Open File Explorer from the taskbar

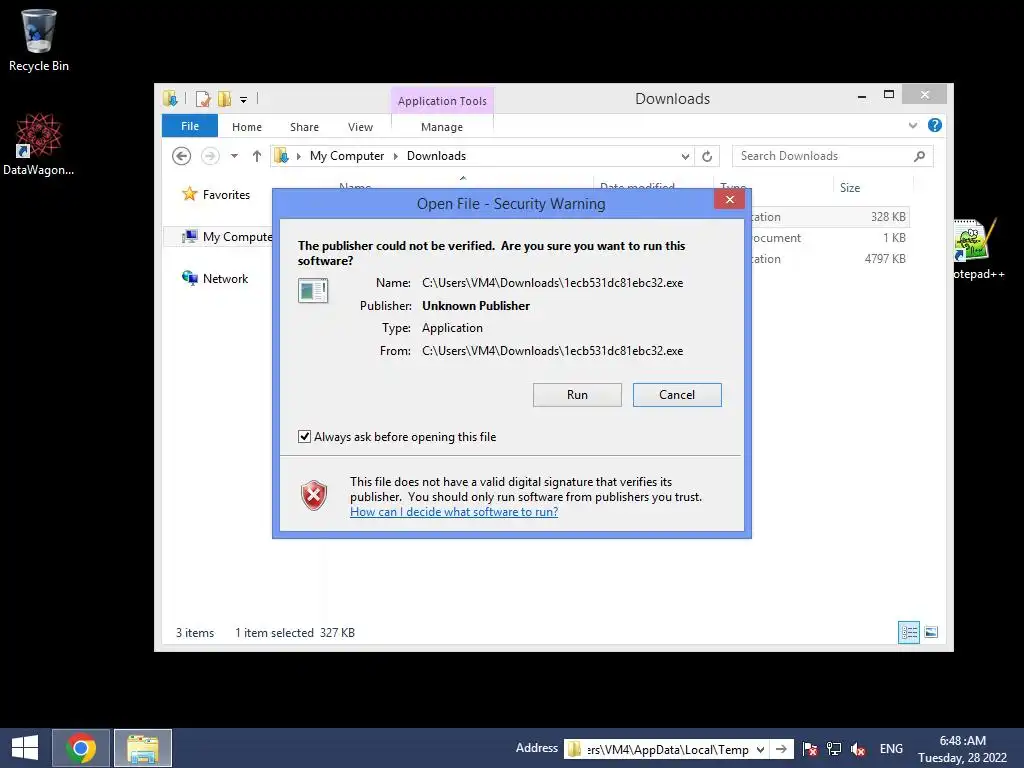[x=143, y=748]
